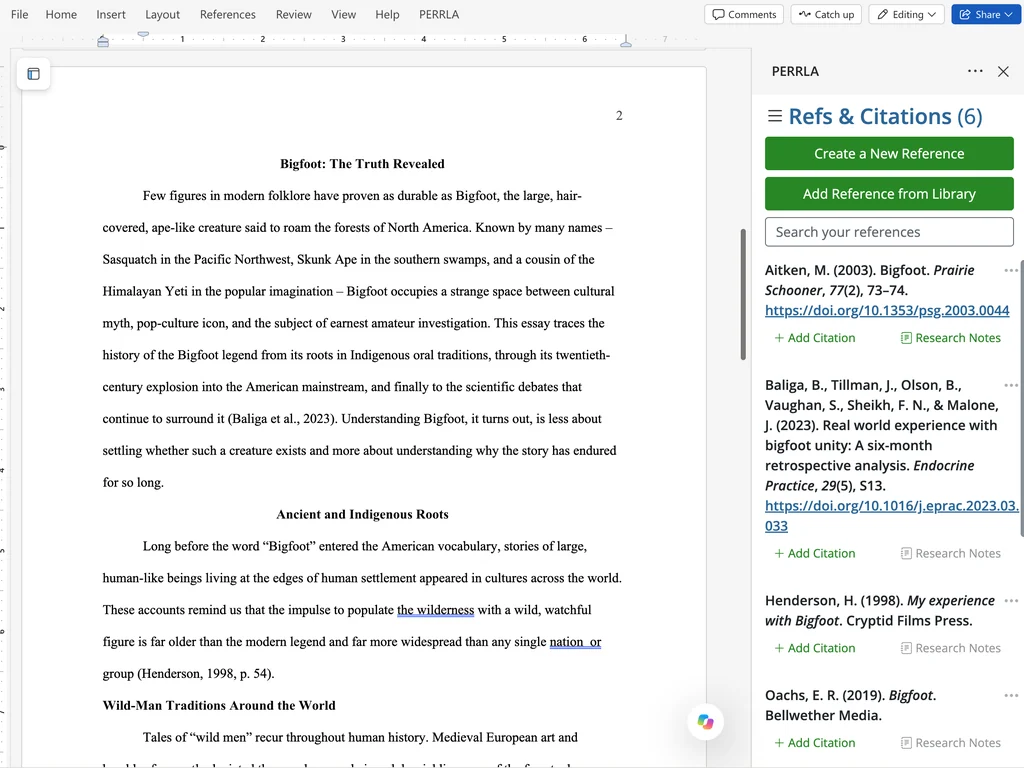This screenshot has width=1024, height=768.
Task: Select the PERRLA ribbon tab
Action: point(439,14)
